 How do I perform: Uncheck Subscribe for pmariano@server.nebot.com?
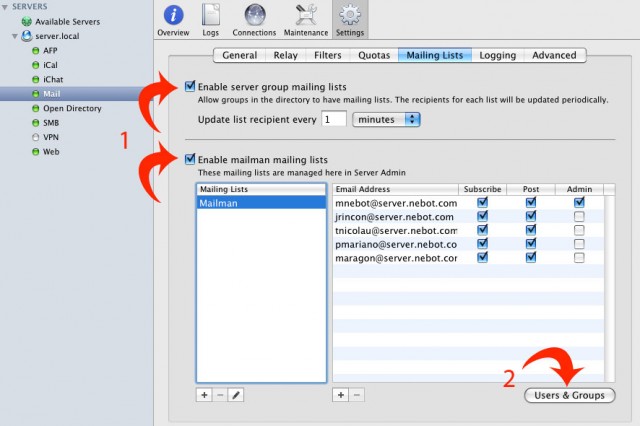[x=482, y=244]
